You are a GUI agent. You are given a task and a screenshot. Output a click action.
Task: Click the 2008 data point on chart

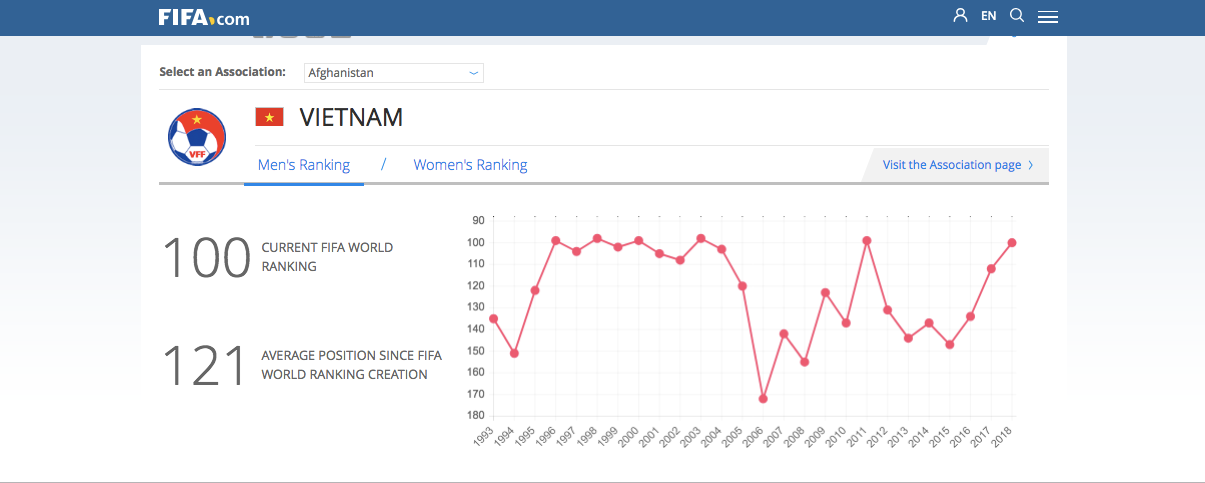804,362
